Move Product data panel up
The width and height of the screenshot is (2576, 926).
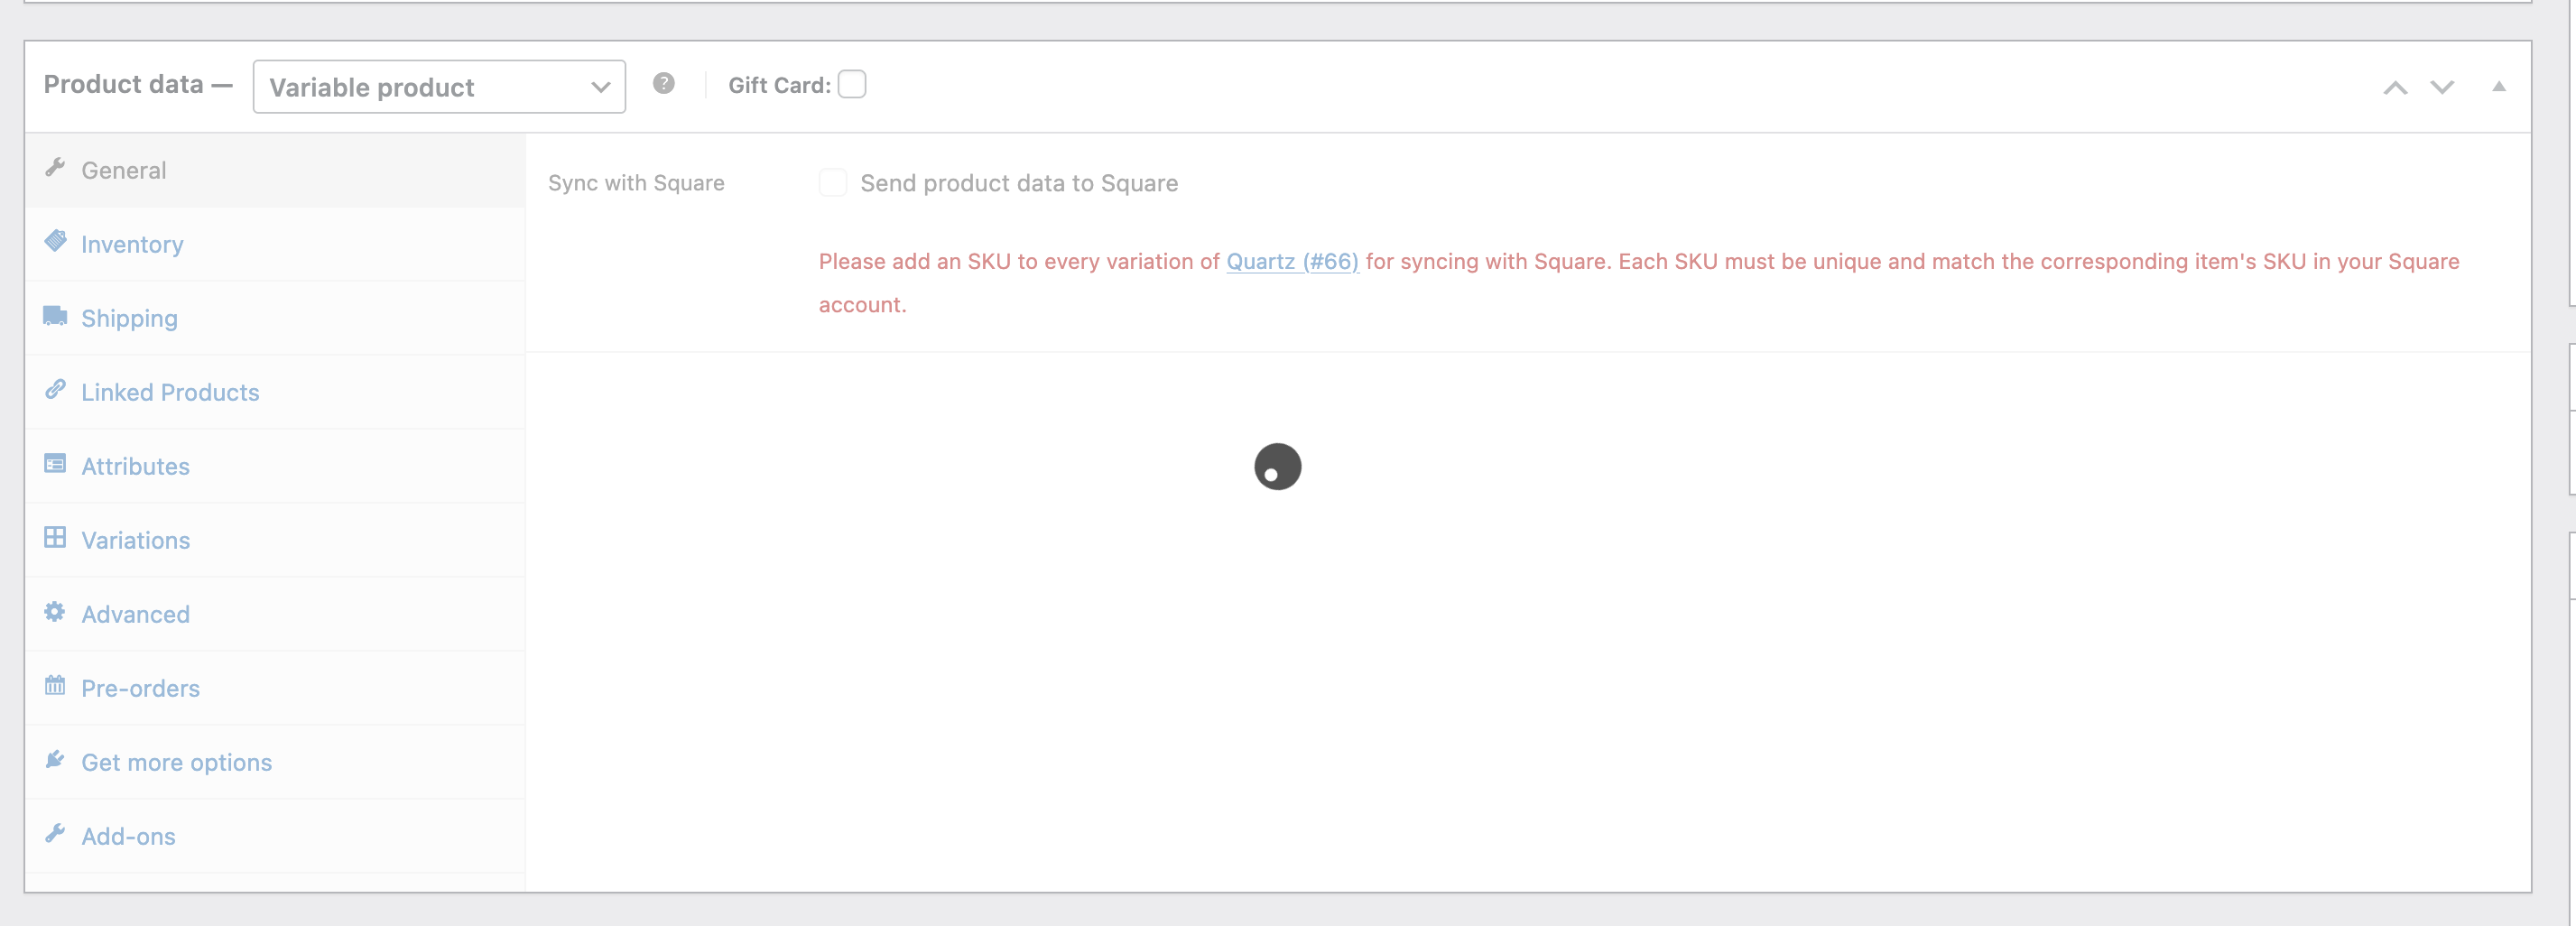pyautogui.click(x=2395, y=88)
